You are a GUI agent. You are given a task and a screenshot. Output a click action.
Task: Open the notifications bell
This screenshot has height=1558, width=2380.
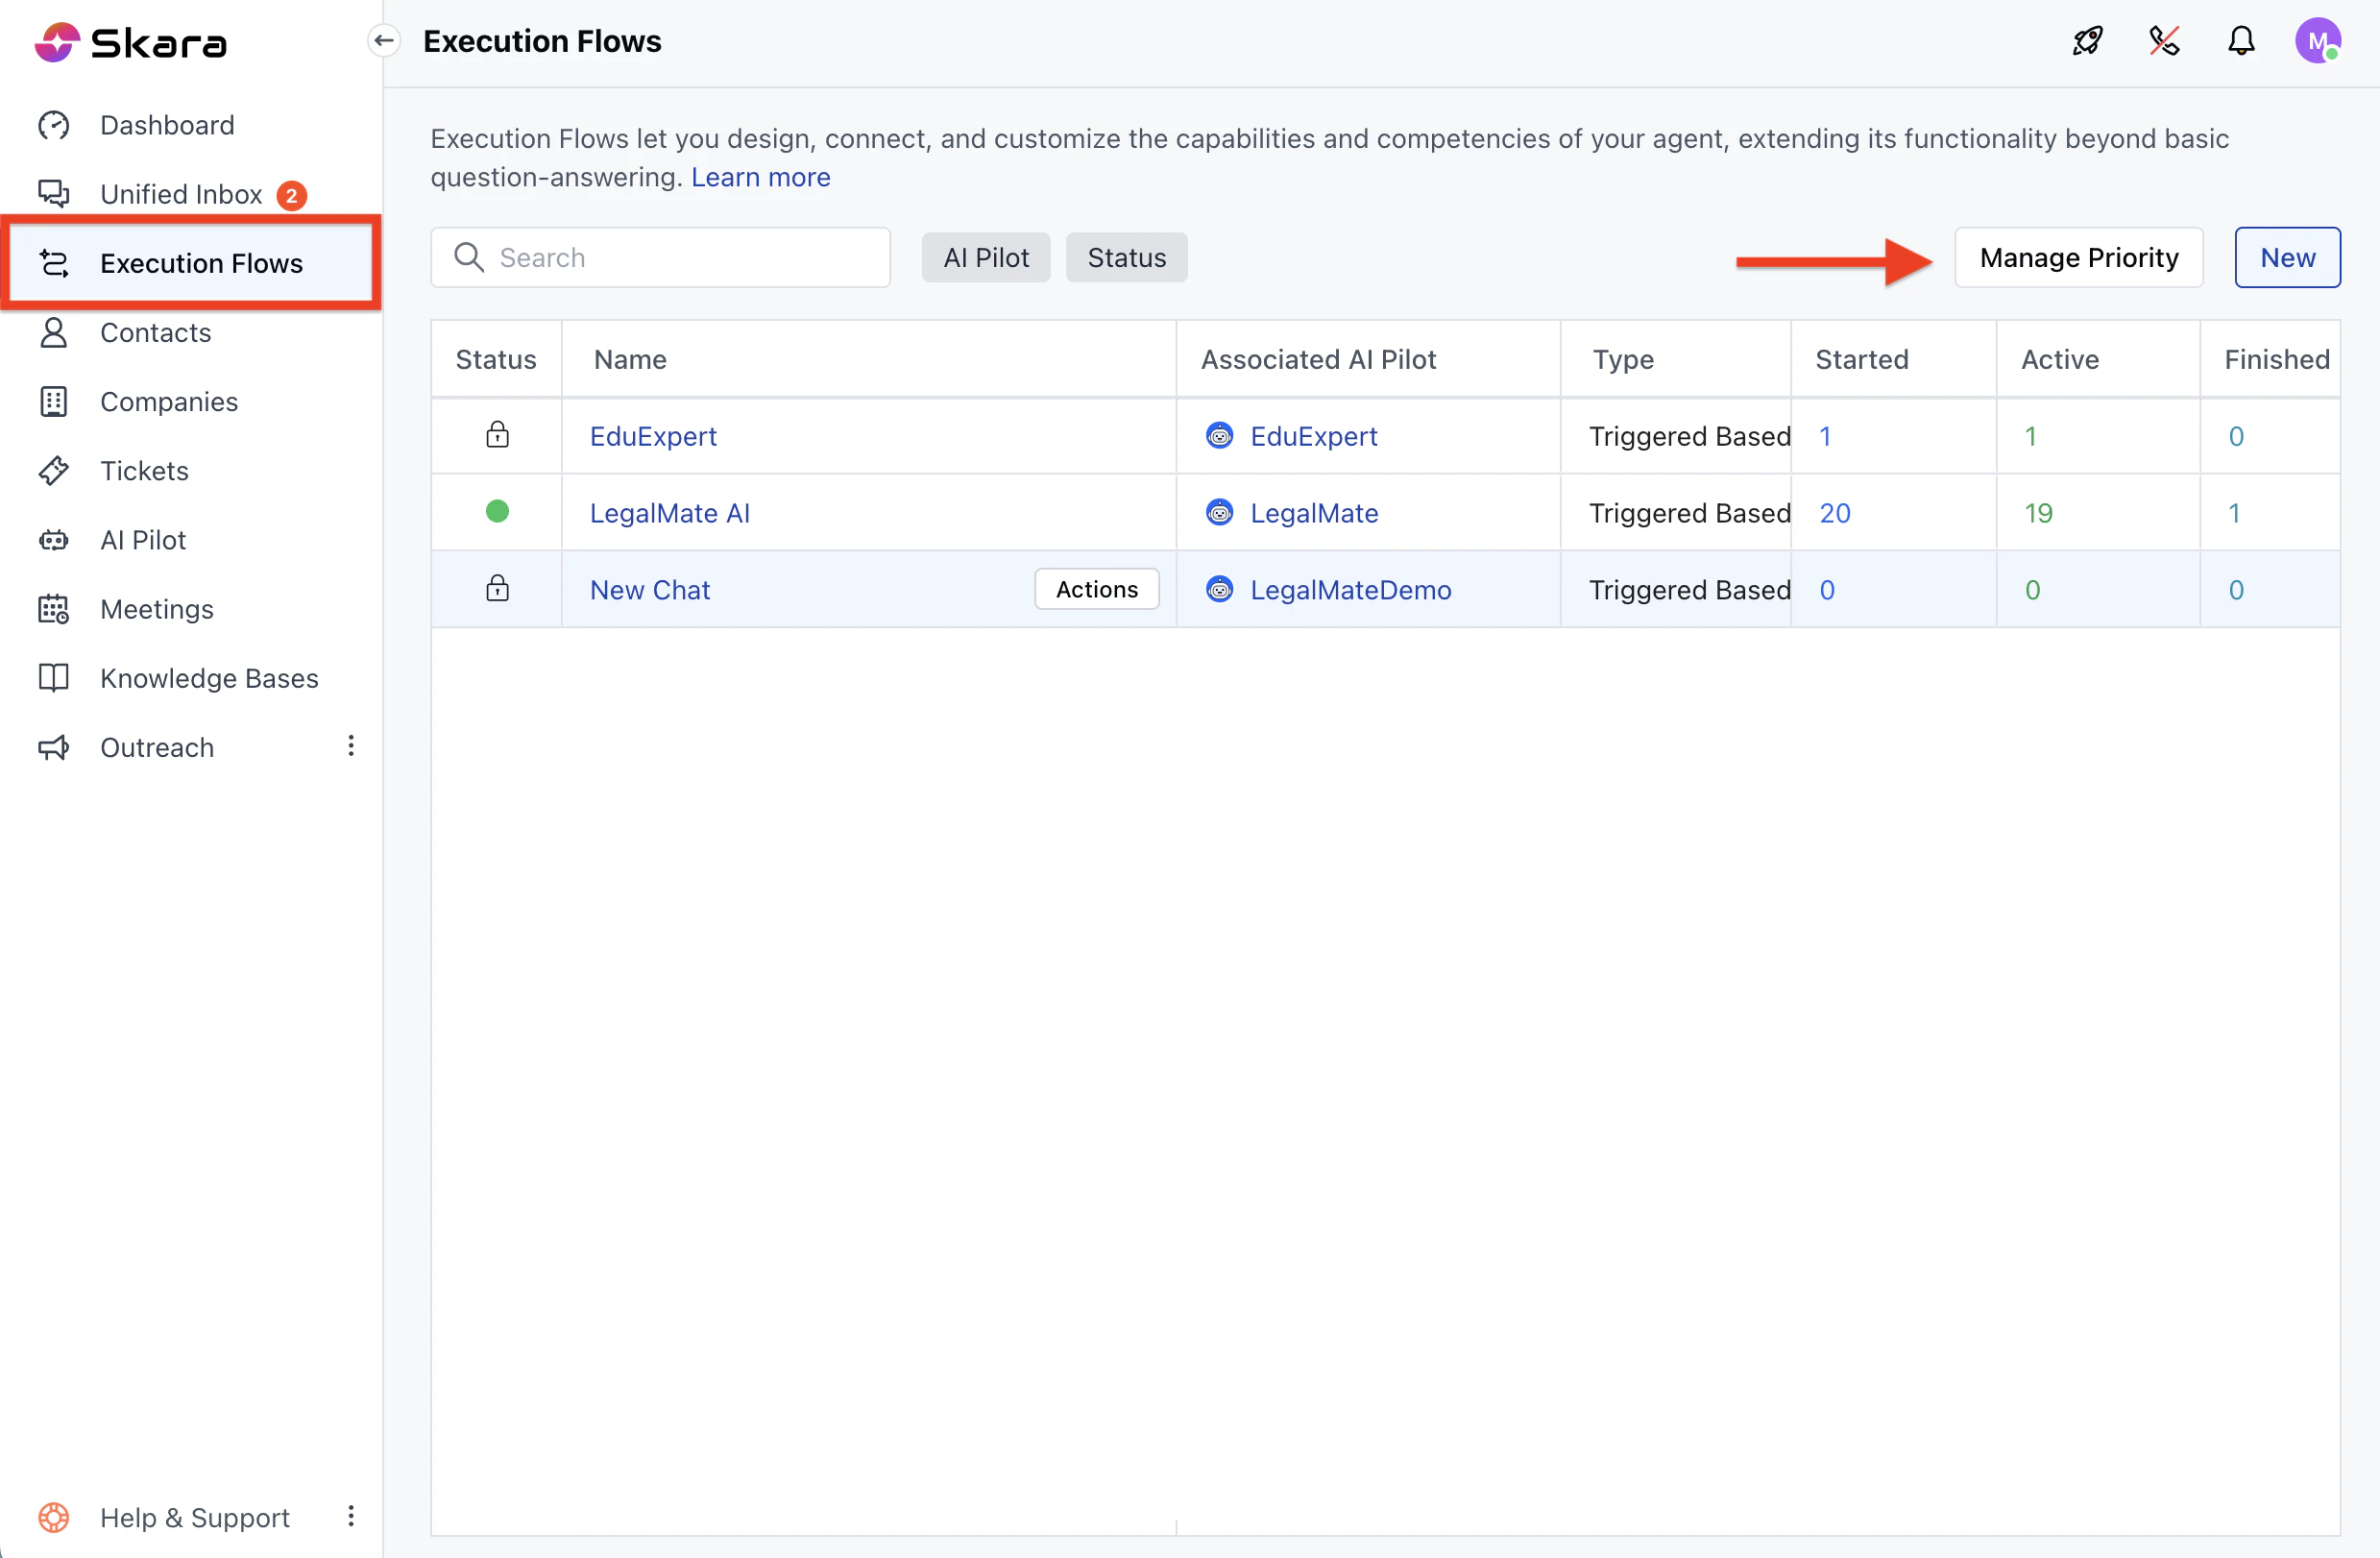[2241, 41]
